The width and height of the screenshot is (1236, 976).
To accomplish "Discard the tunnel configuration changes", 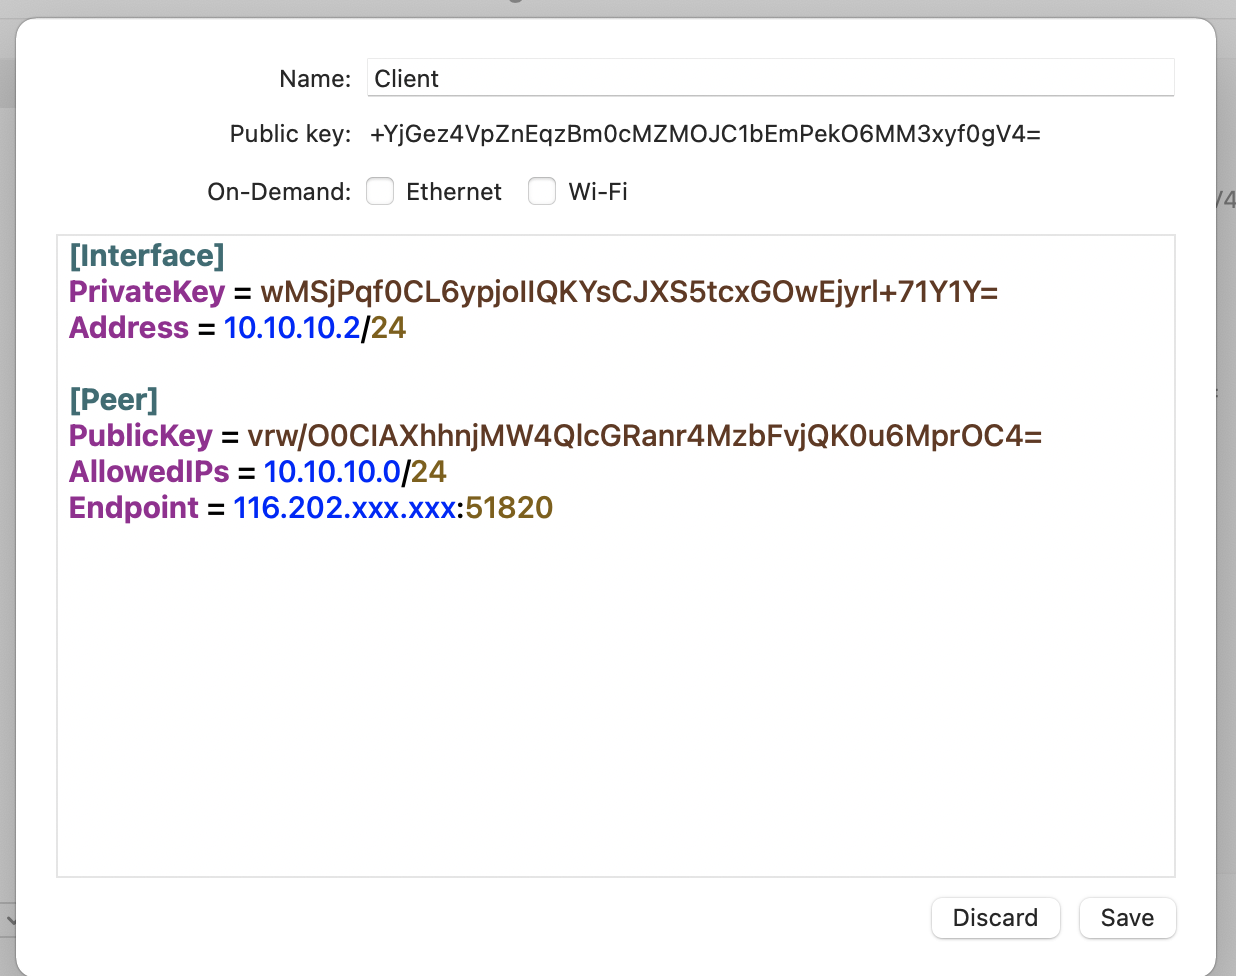I will coord(995,918).
